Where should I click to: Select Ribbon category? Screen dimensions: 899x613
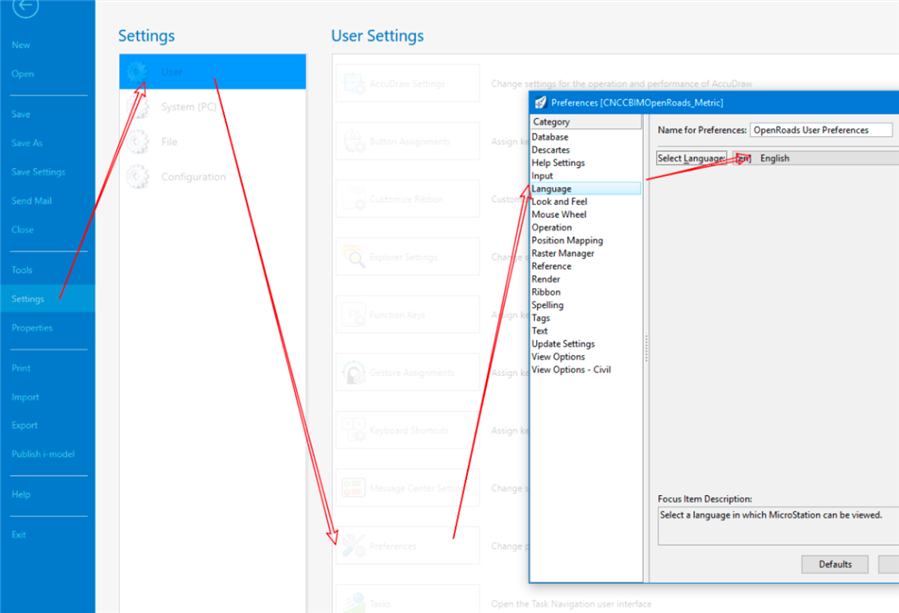(x=546, y=292)
